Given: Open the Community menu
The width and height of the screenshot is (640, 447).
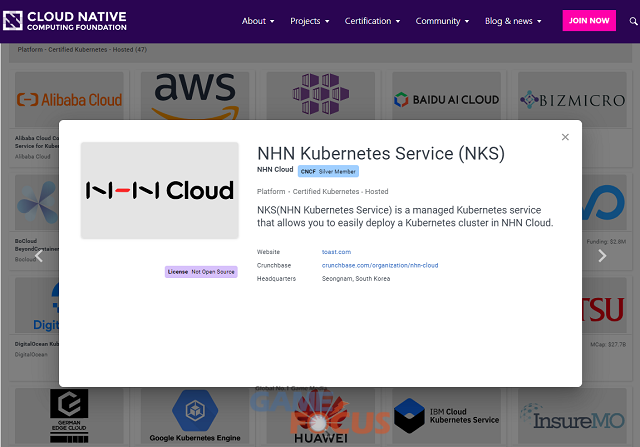Looking at the screenshot, I should point(442,21).
